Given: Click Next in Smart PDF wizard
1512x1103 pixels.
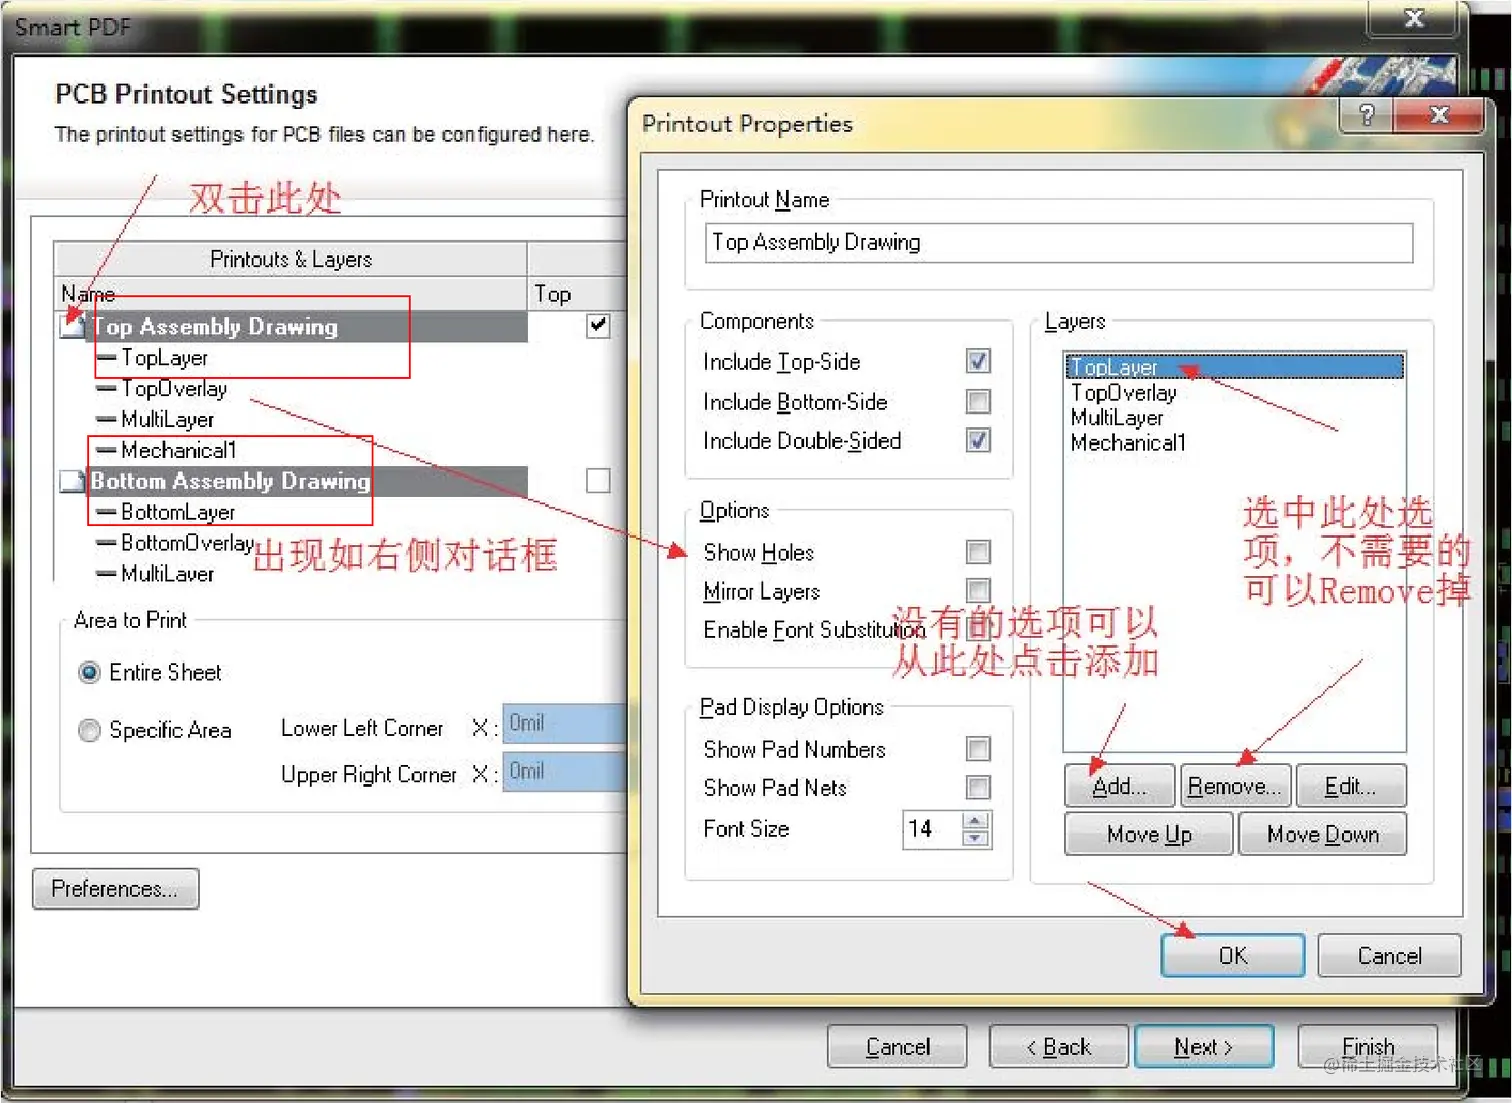Looking at the screenshot, I should point(1204,1047).
